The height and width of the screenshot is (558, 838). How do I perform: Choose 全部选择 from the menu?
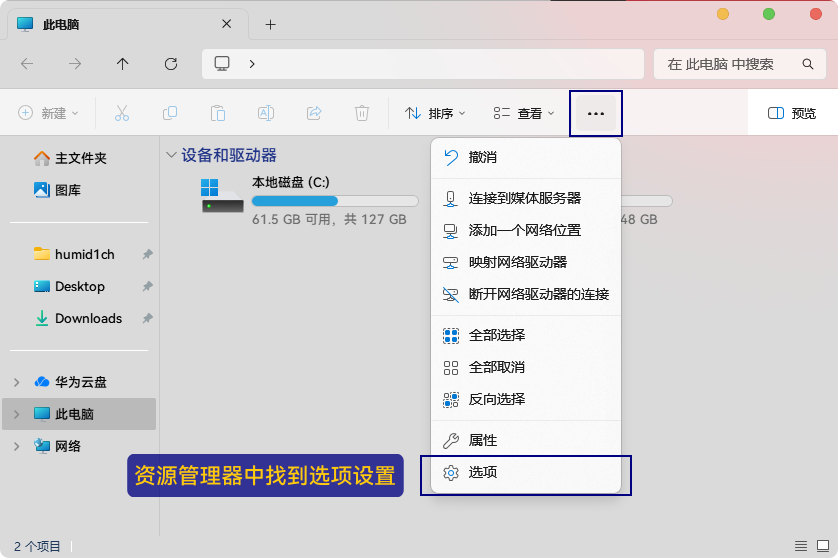click(x=526, y=336)
